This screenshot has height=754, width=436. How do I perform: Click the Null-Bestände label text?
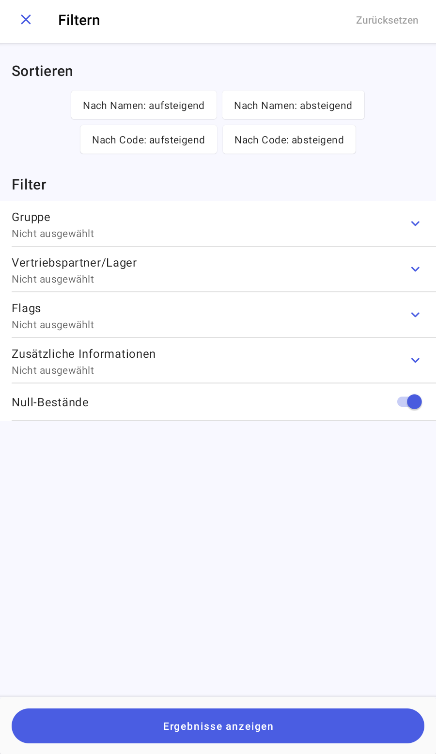[50, 402]
